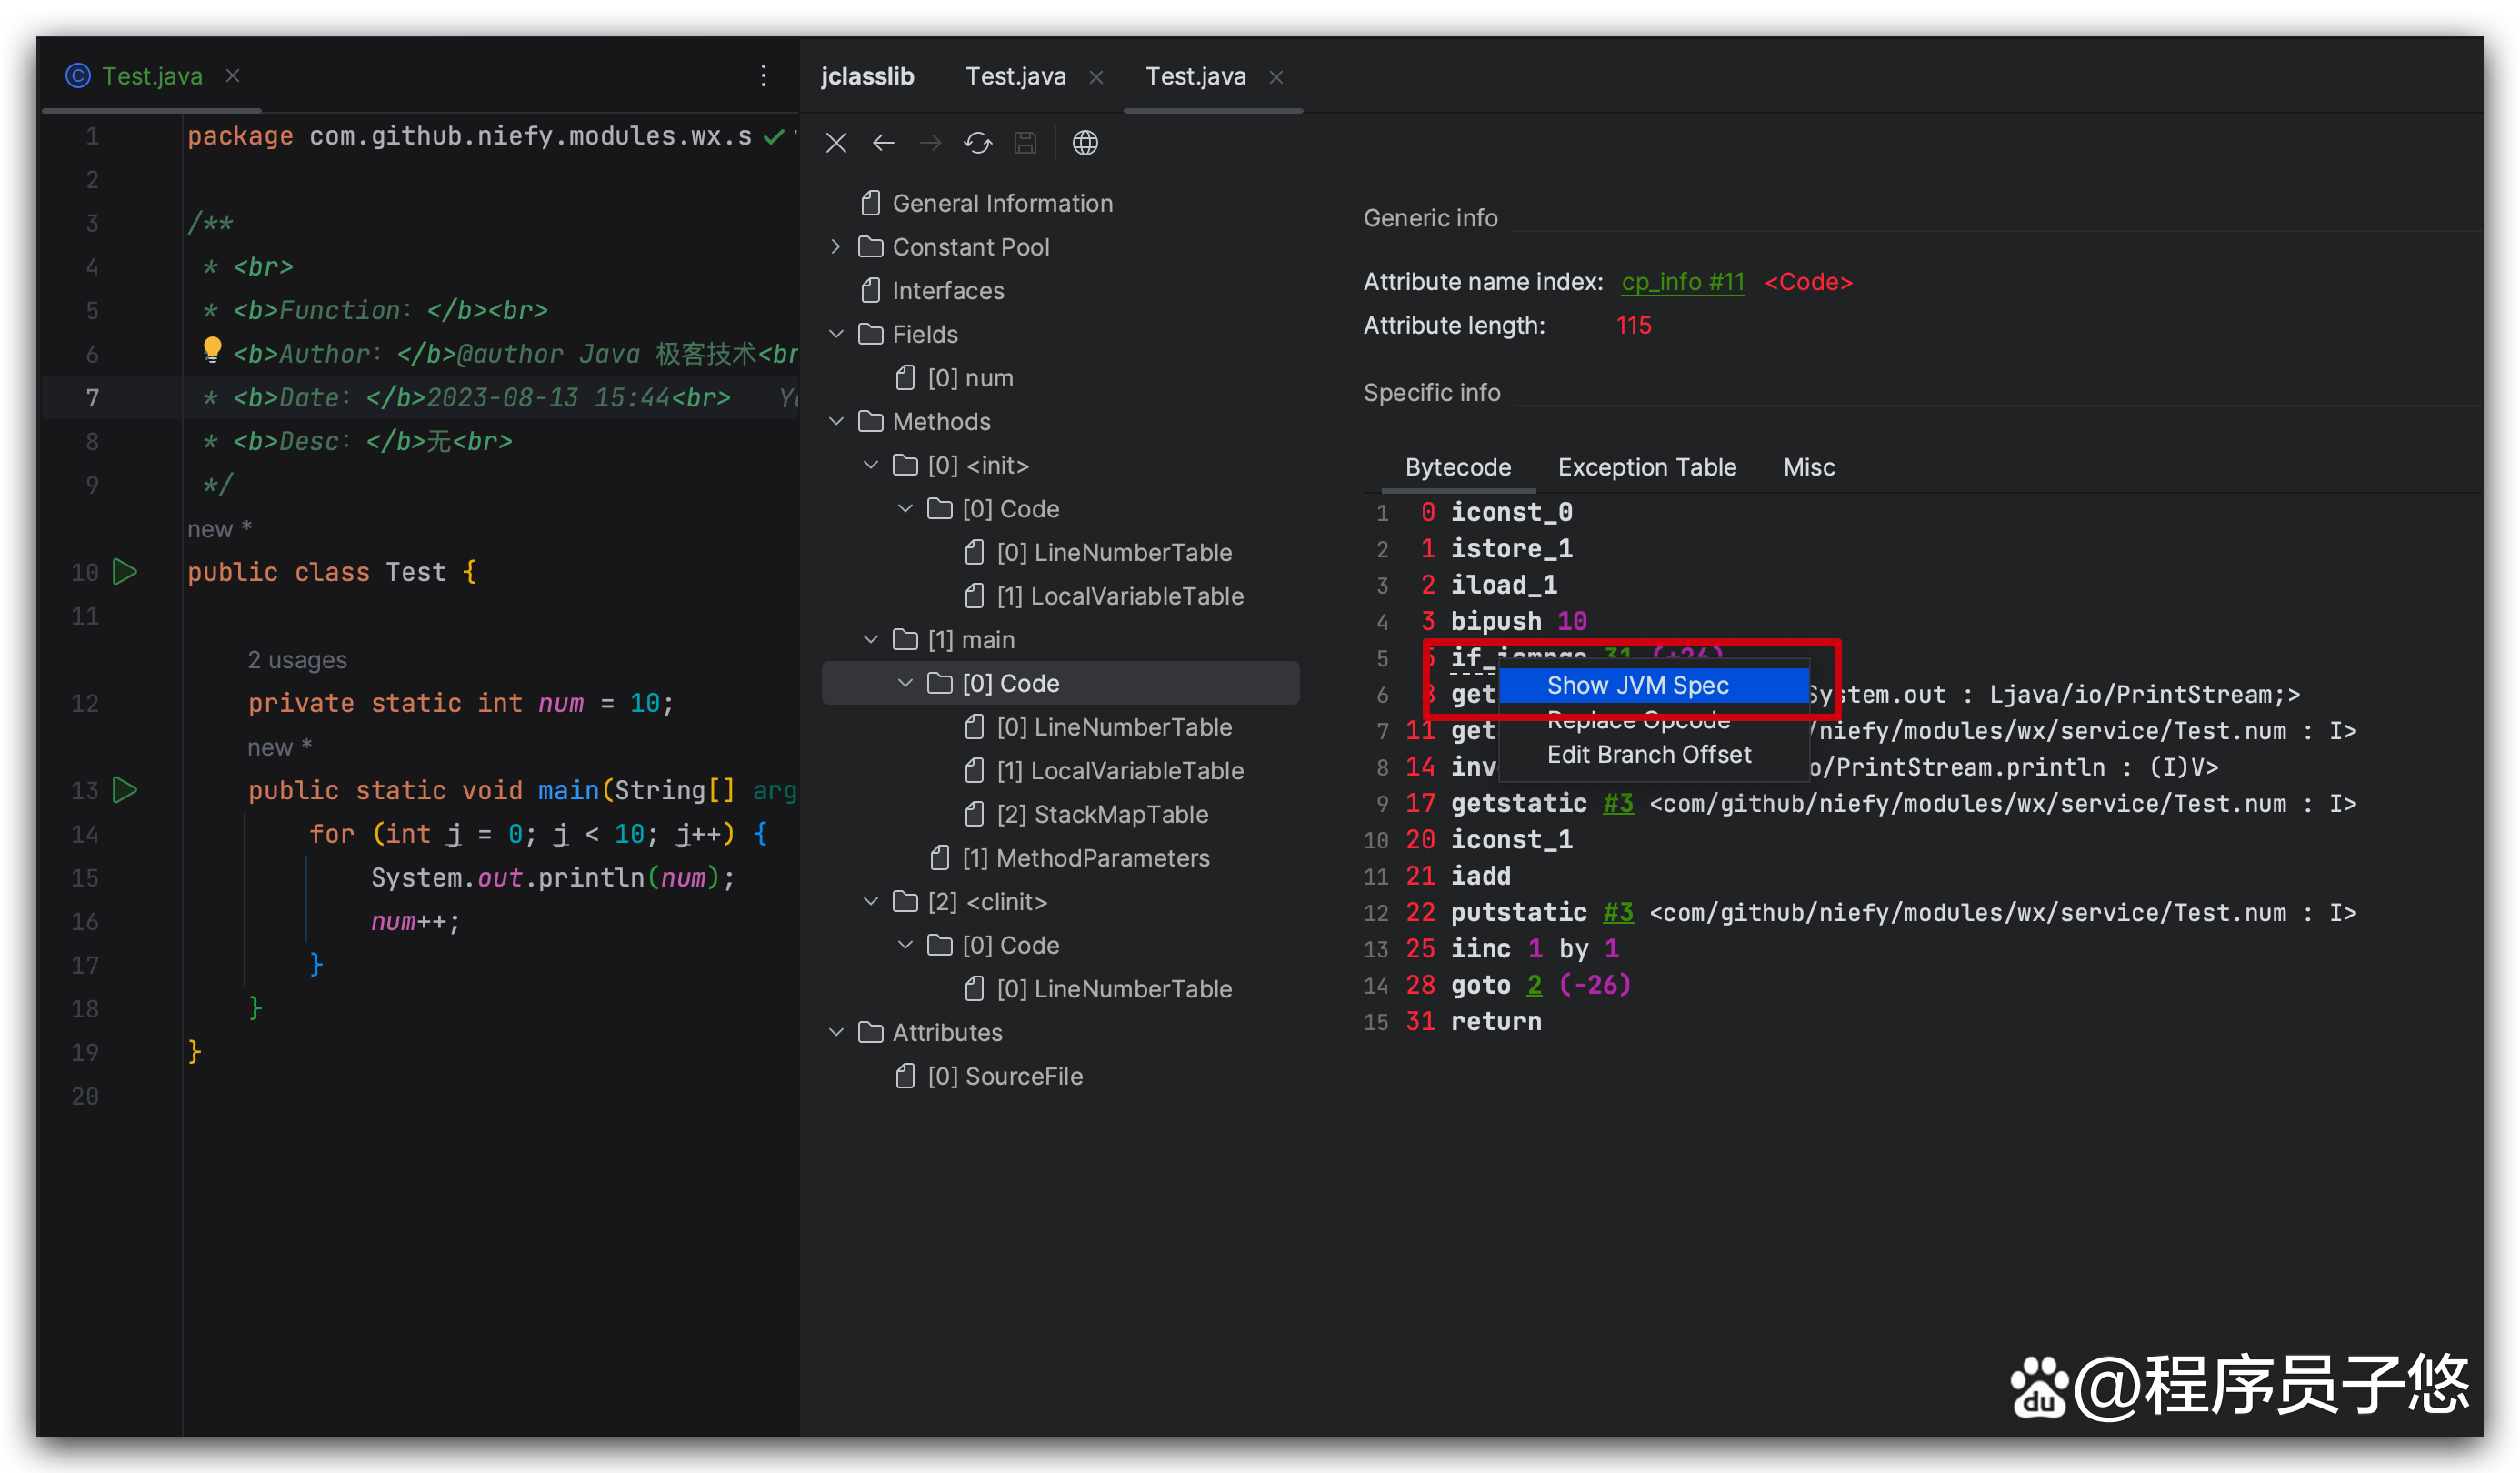Click the yellow lightbulb intention icon
The image size is (2520, 1473).
click(212, 349)
